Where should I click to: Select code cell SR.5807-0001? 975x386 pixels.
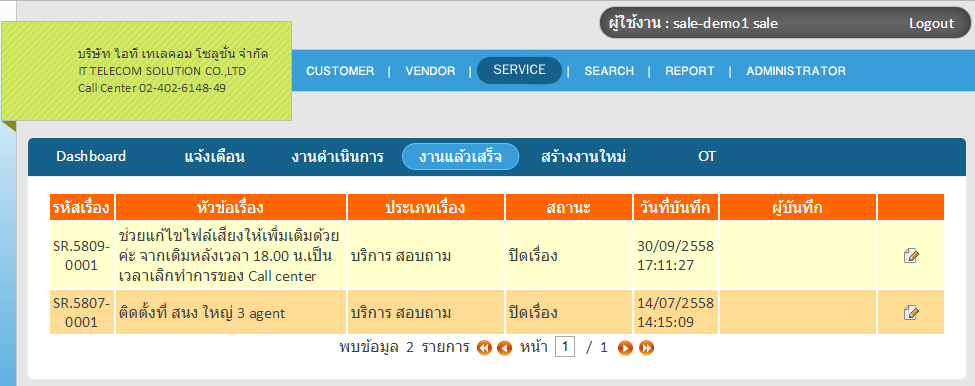(x=82, y=313)
